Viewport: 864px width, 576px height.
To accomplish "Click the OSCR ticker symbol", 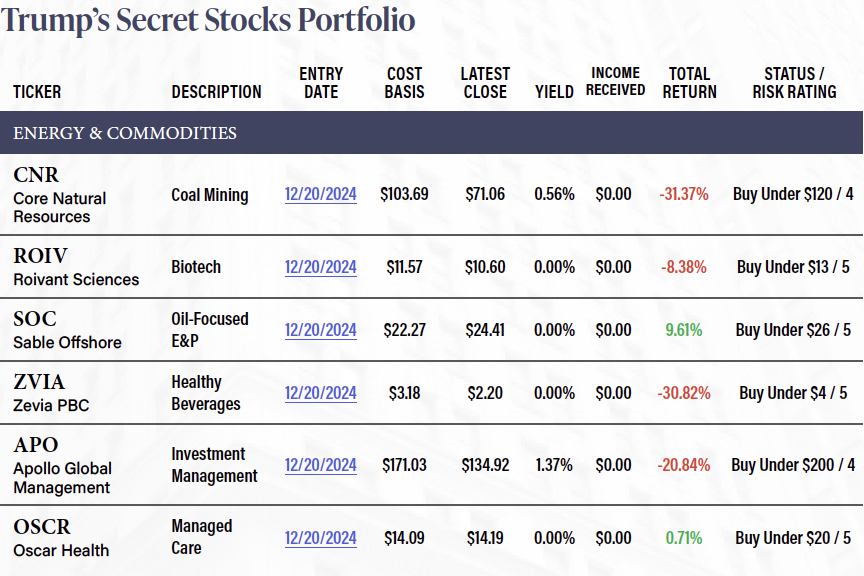I will [42, 527].
